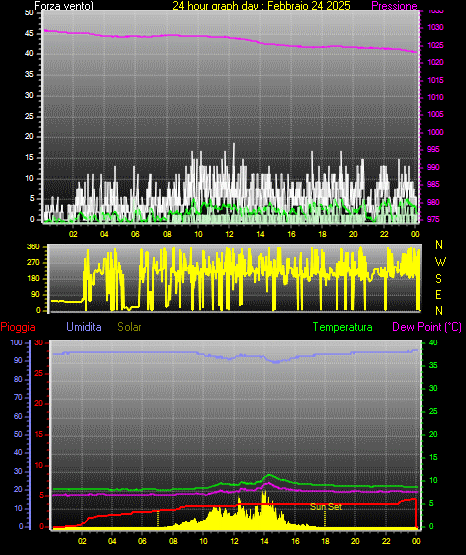Click the 270 wind direction axis value
The height and width of the screenshot is (555, 466).
(33, 263)
